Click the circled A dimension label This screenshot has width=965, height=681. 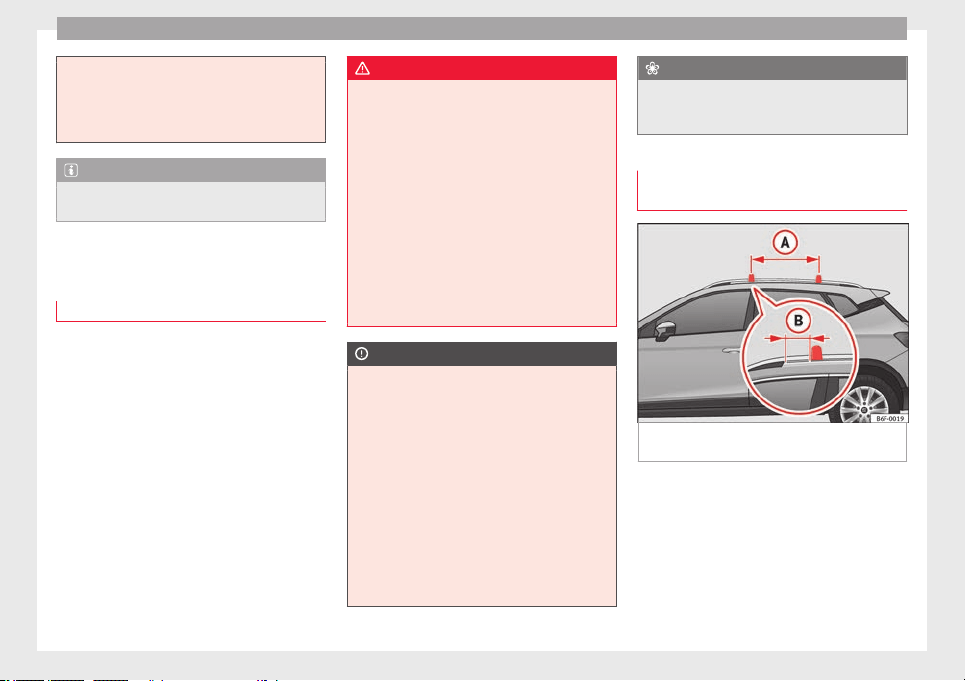785,242
